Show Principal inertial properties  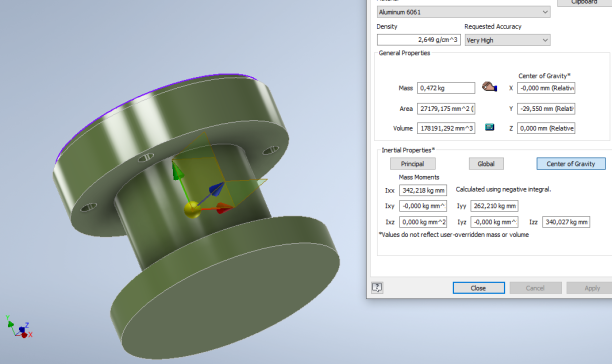coord(413,164)
